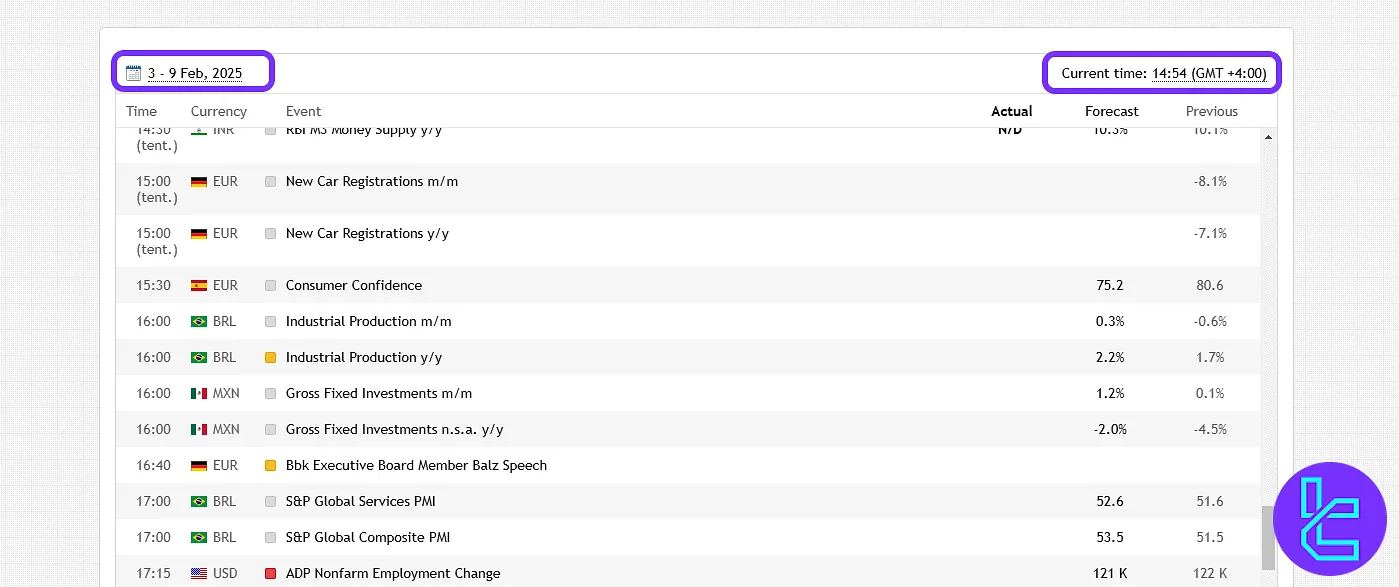Open Industrial Production m/m event

[369, 321]
